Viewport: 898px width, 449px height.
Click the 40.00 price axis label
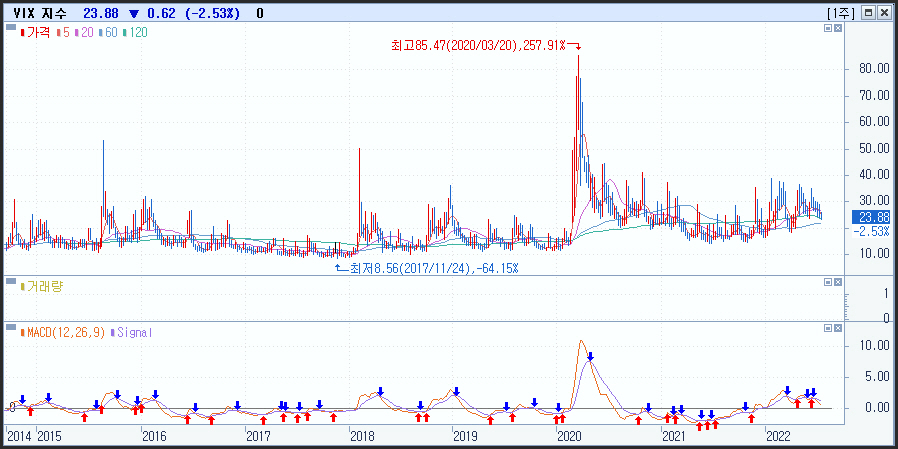[x=874, y=175]
